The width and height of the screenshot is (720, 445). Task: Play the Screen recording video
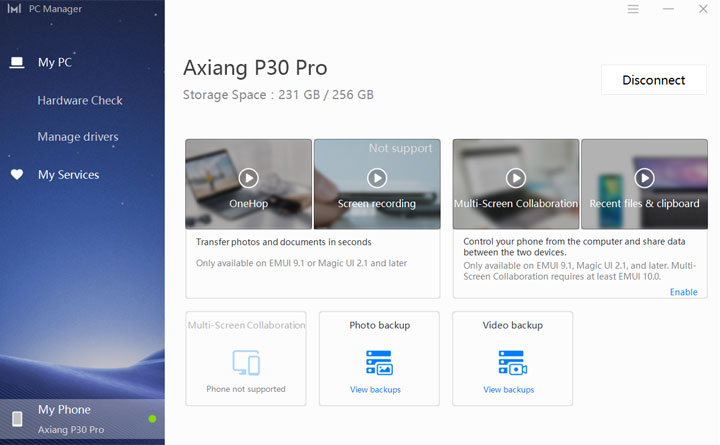click(x=376, y=178)
